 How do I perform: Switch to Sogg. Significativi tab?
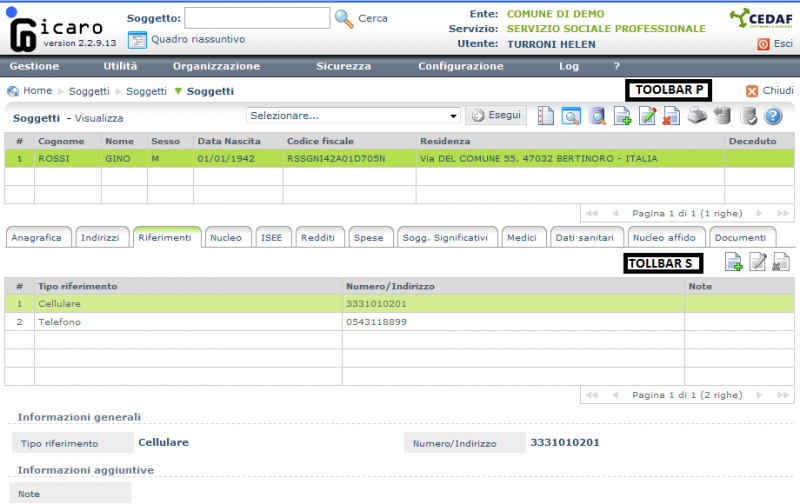(x=447, y=237)
